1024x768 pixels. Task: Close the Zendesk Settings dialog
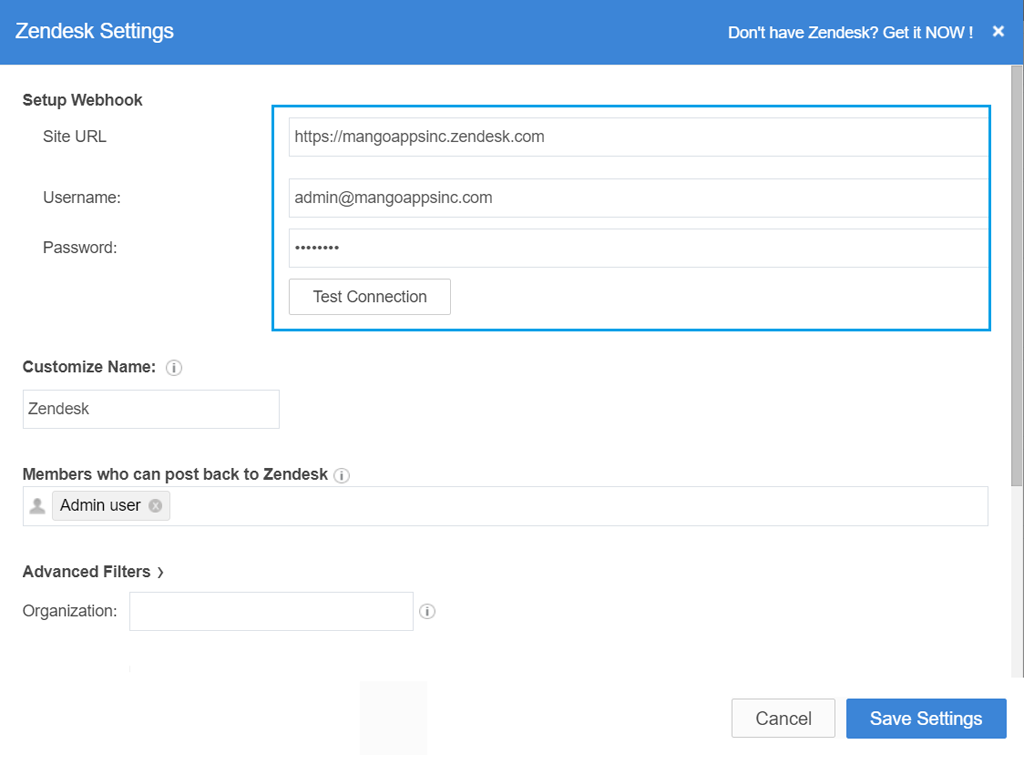coord(998,31)
